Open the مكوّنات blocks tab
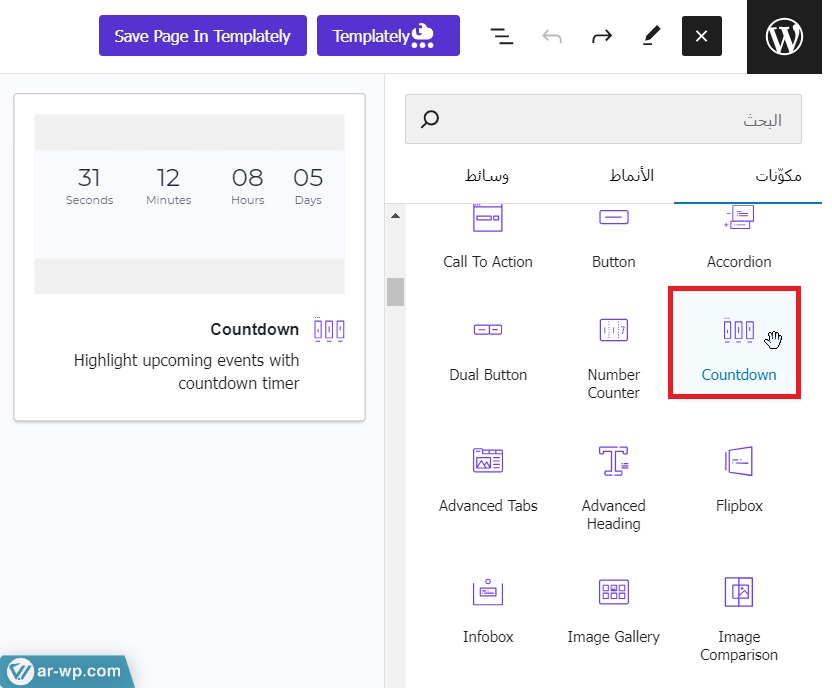Image resolution: width=832 pixels, height=688 pixels. (779, 176)
